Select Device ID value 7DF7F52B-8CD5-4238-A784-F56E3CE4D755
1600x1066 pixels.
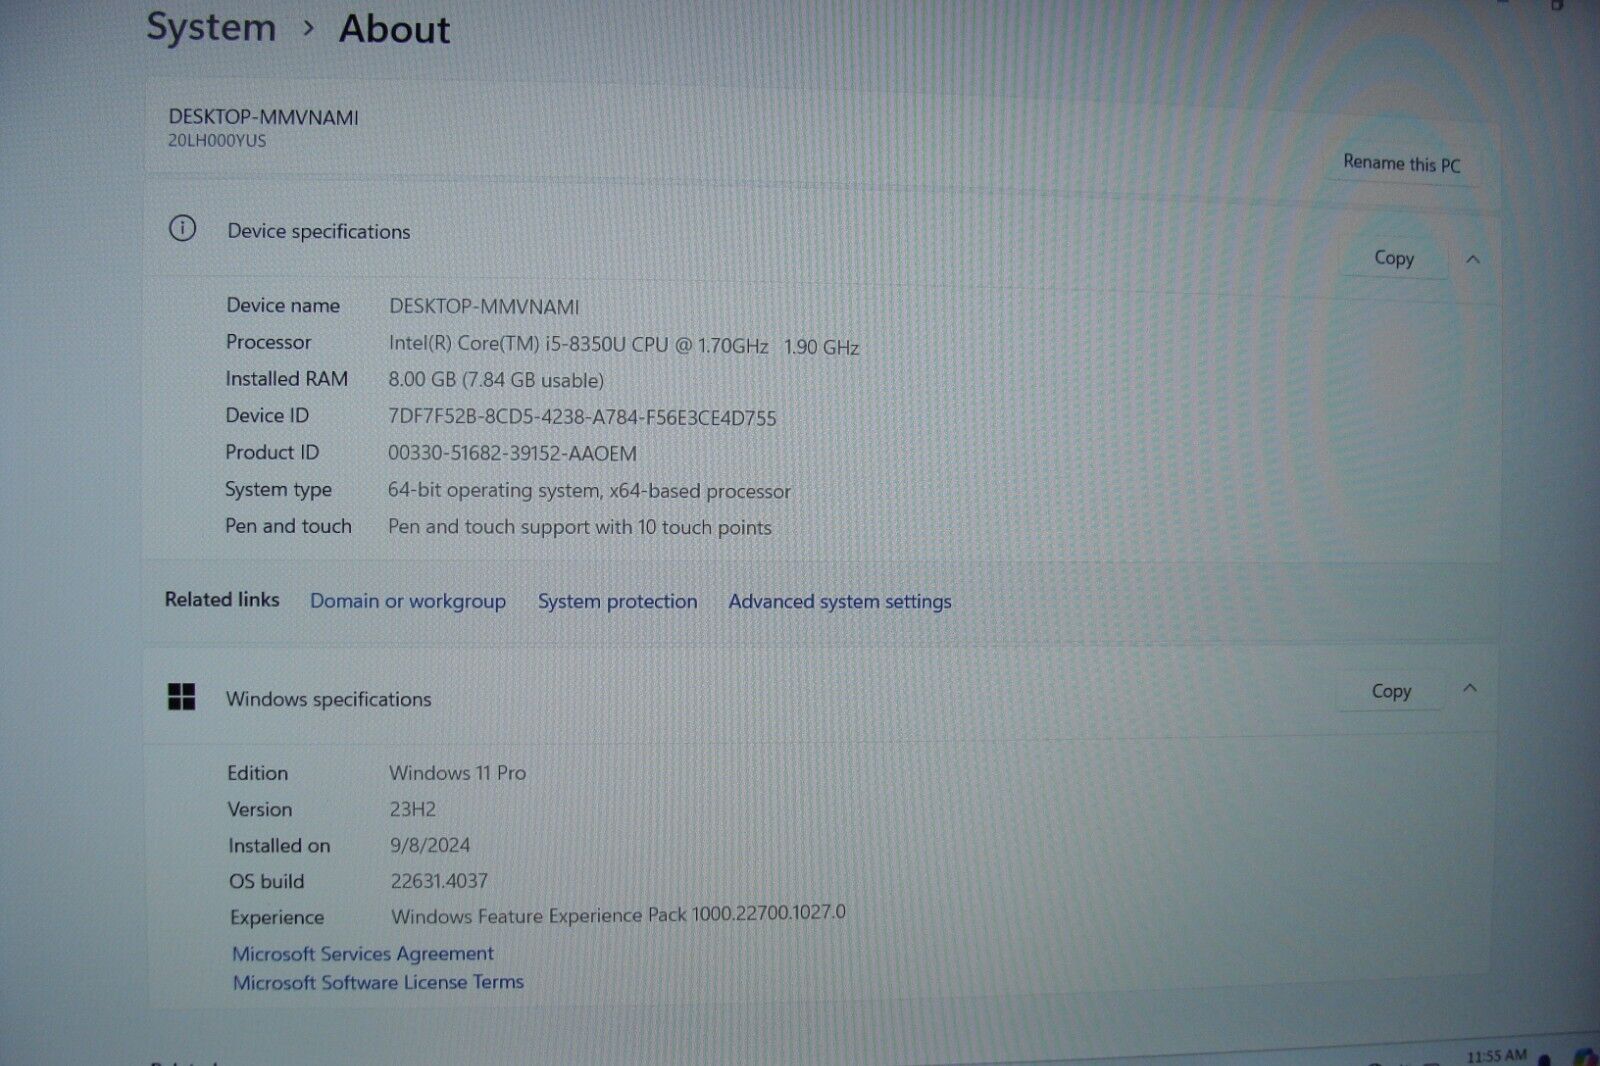click(x=582, y=417)
